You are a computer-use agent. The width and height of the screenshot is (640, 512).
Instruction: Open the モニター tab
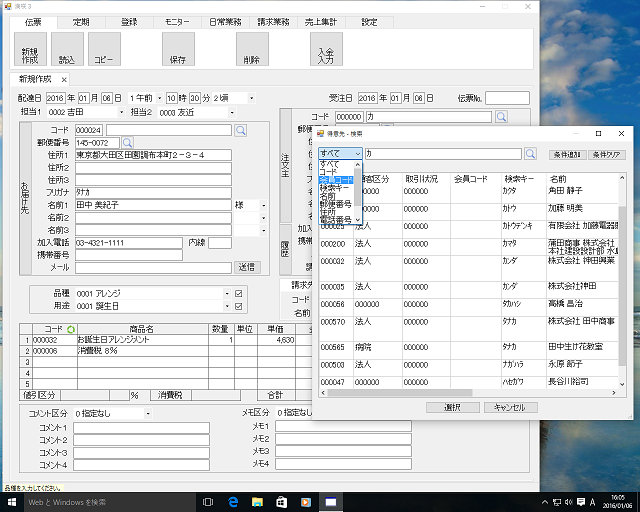click(x=177, y=22)
